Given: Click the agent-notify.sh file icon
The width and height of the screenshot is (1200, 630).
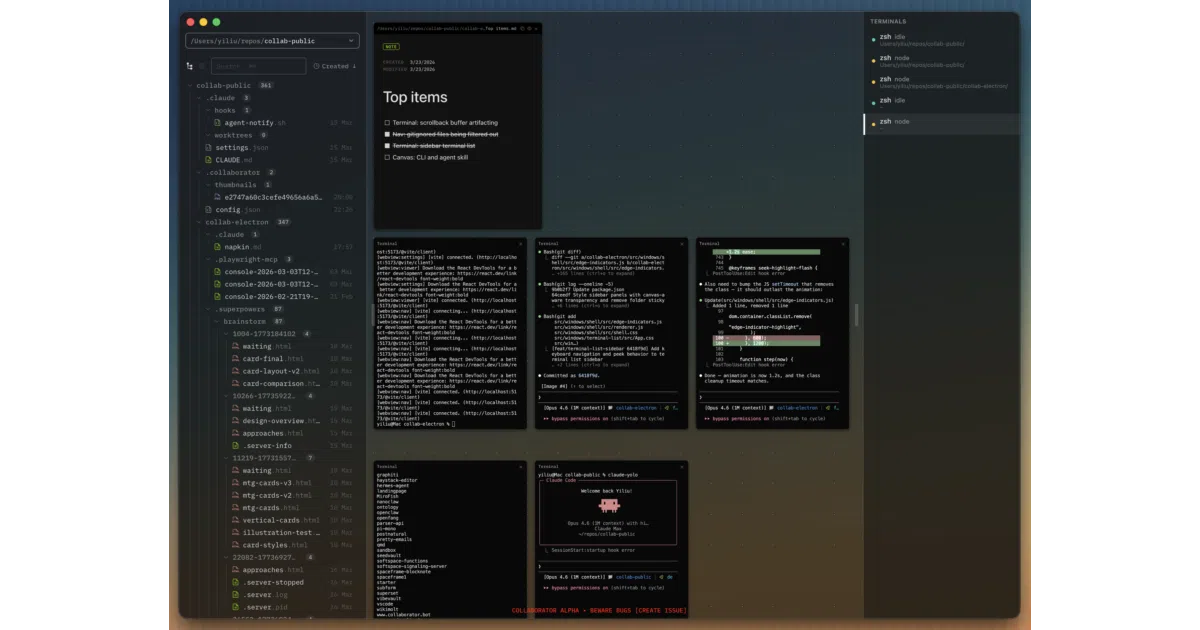Looking at the screenshot, I should tap(218, 123).
